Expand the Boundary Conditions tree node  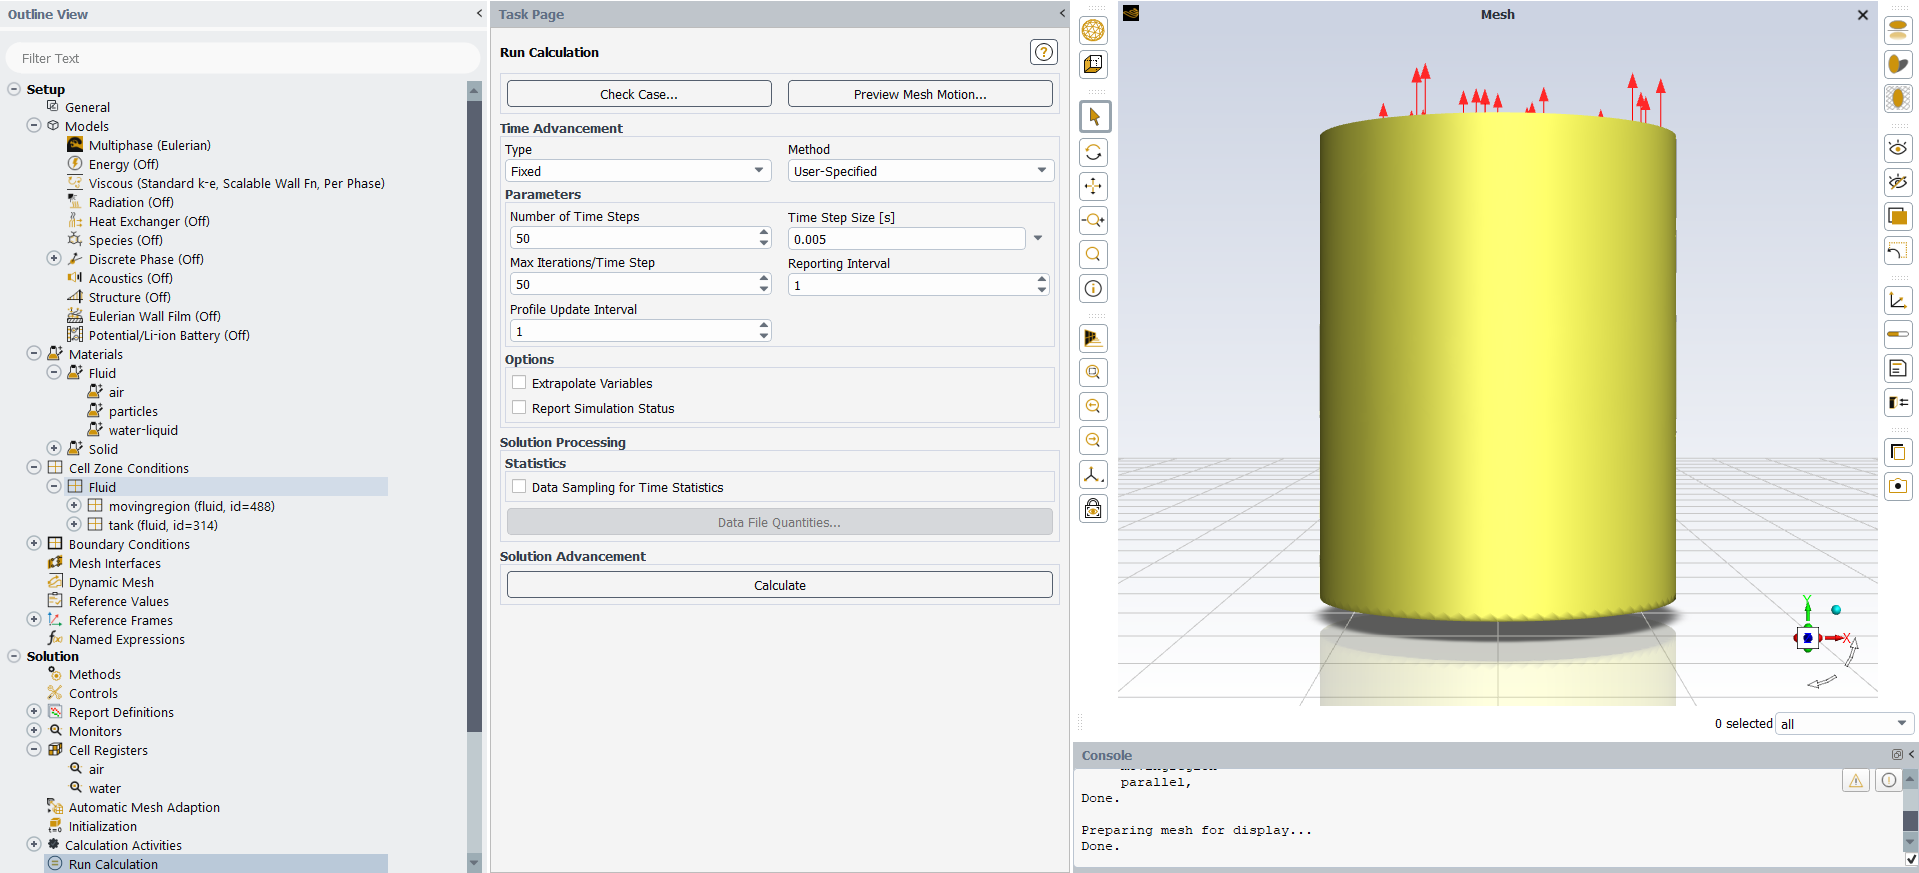coord(34,544)
